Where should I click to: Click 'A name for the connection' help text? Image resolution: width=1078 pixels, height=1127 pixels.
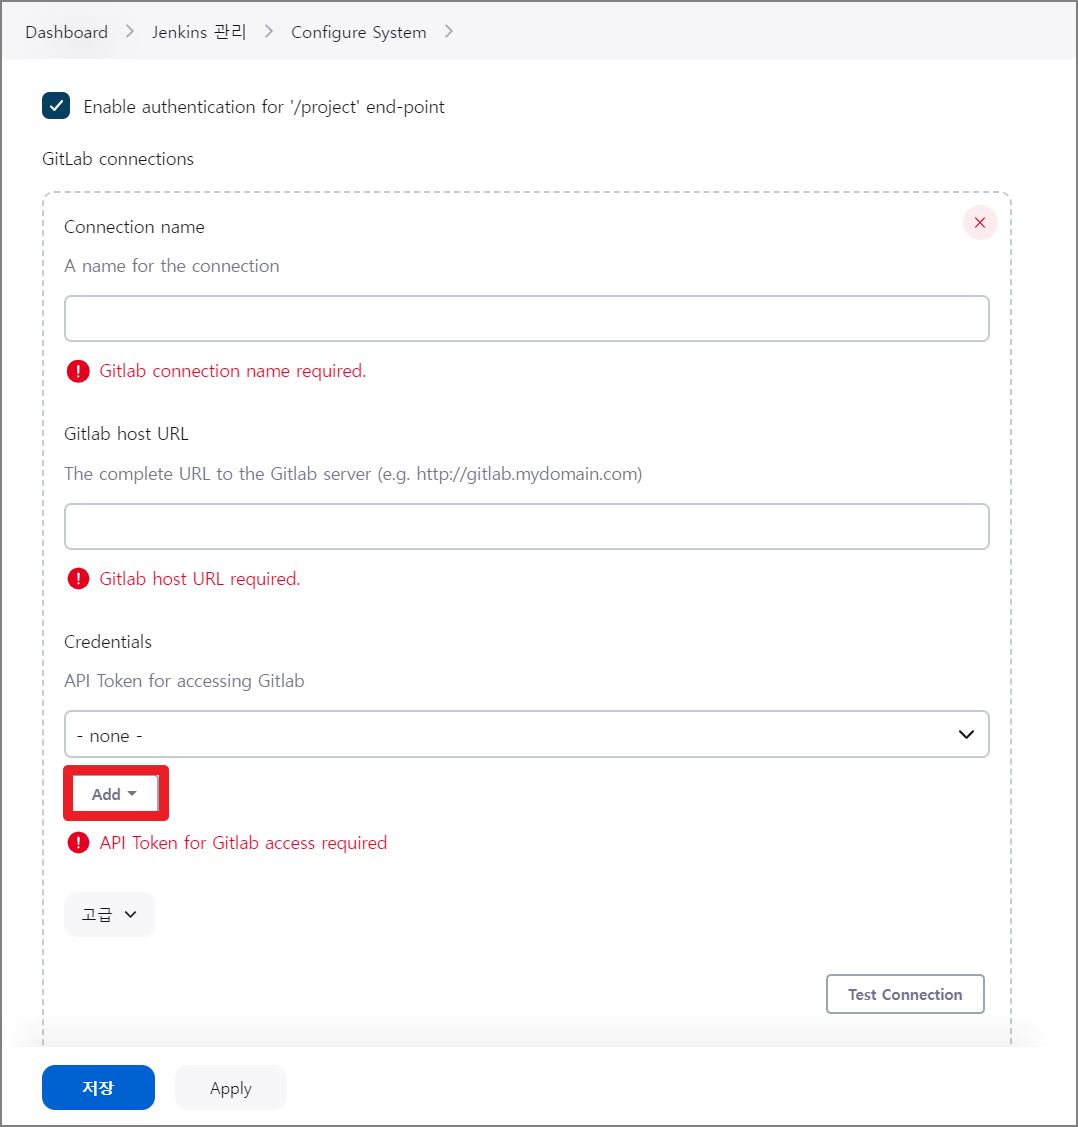(172, 266)
